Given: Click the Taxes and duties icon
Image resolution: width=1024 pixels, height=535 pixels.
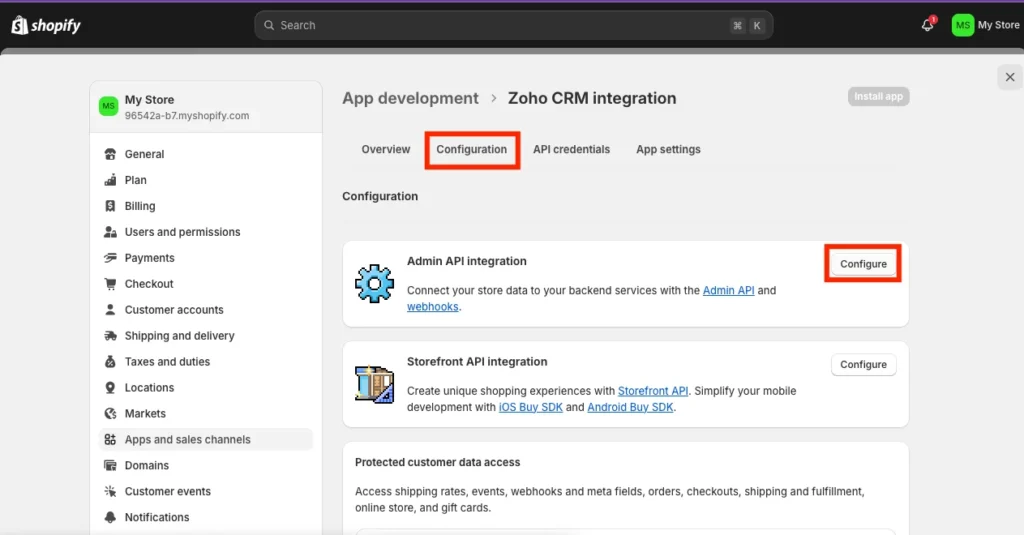Looking at the screenshot, I should click(x=110, y=362).
